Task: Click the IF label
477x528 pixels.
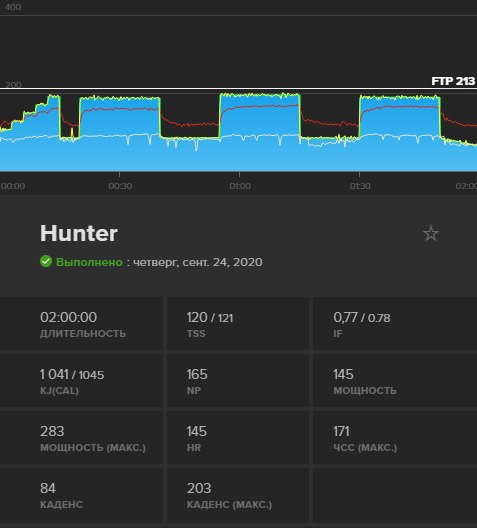Action: pos(338,334)
